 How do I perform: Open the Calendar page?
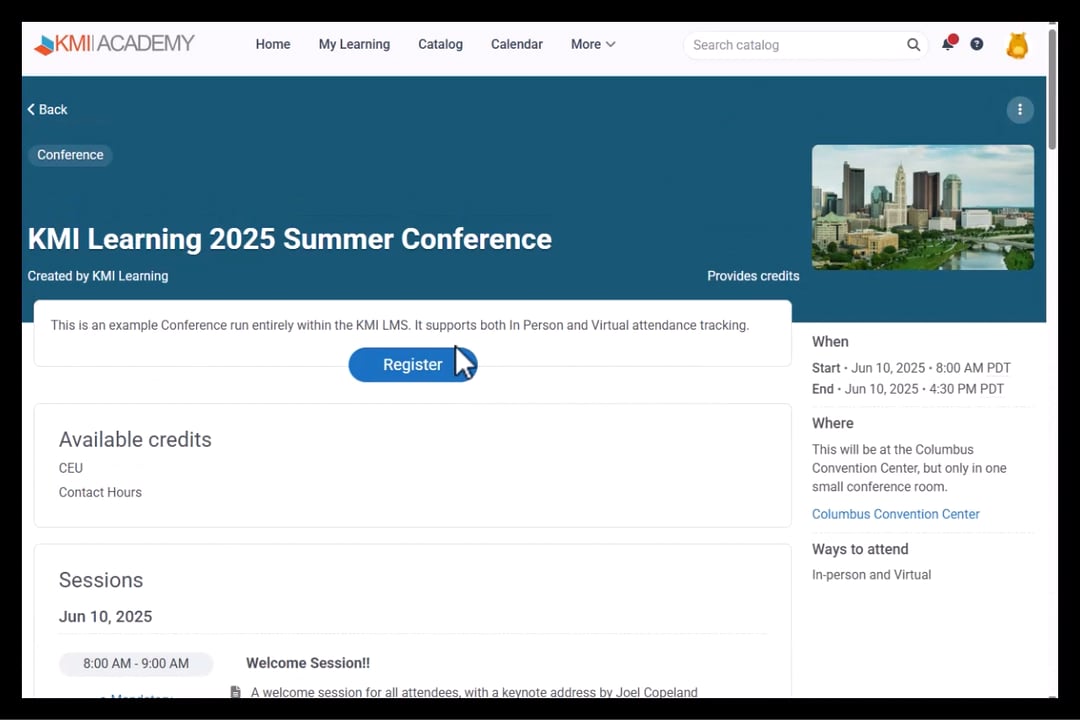[x=517, y=44]
